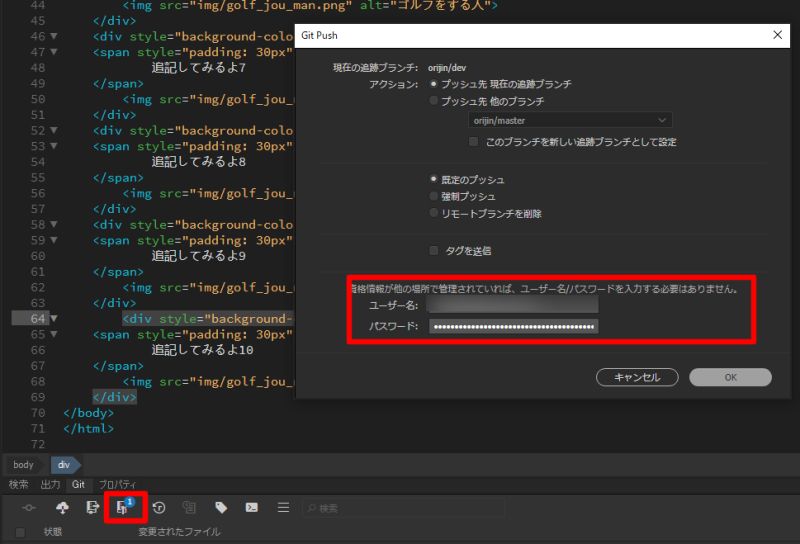
Task: Switch to the プロパティ panel tab
Action: (x=117, y=484)
